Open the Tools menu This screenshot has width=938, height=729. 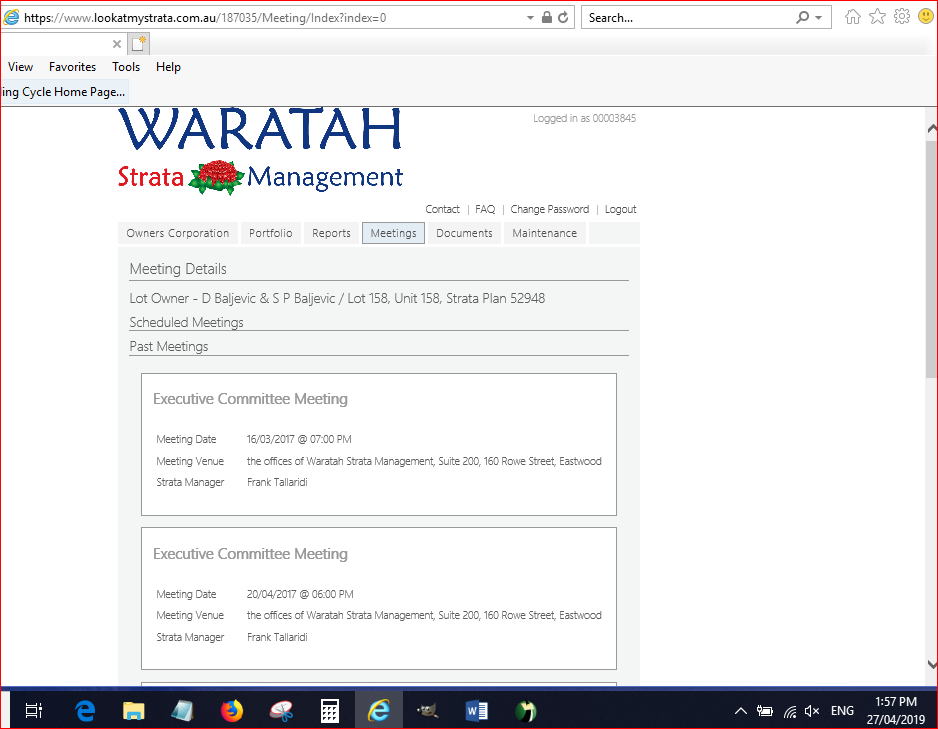(x=126, y=67)
